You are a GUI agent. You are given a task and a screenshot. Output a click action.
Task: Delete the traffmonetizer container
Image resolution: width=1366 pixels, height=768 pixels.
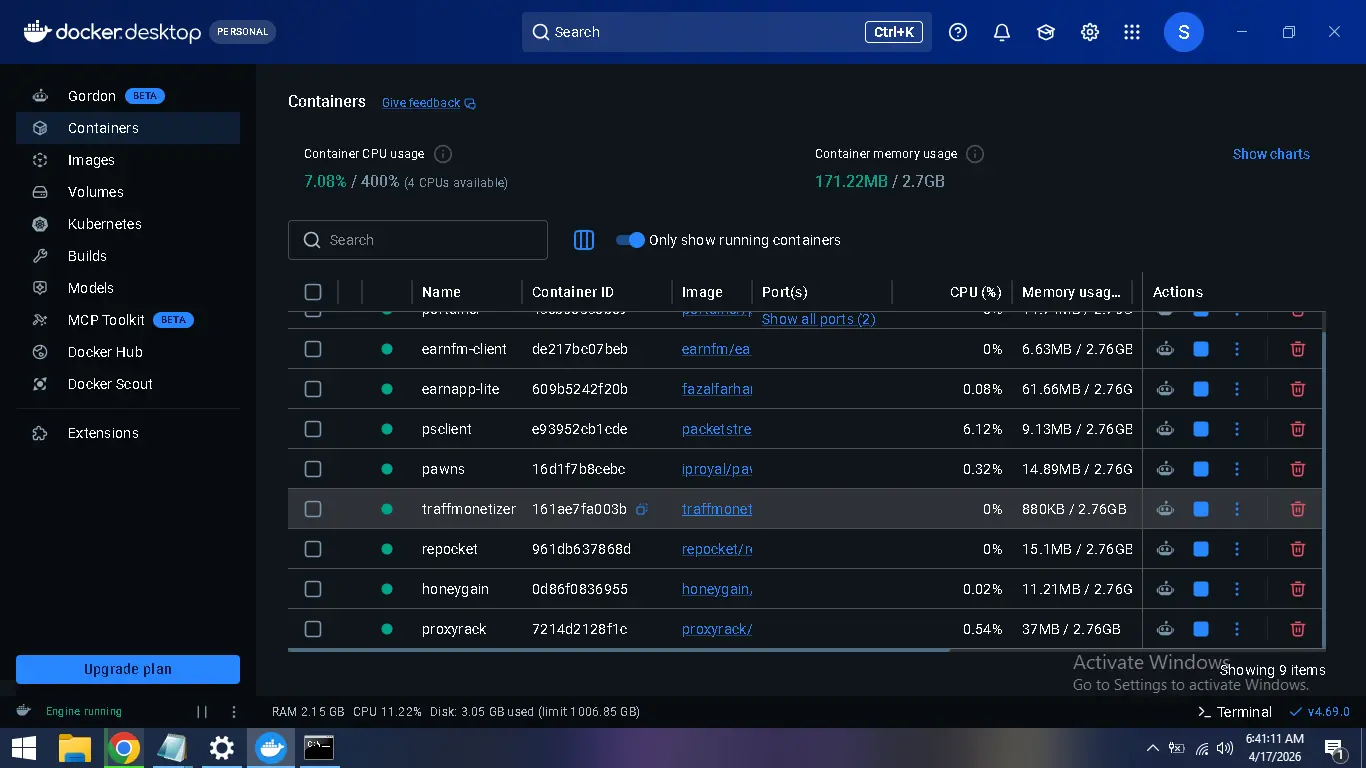tap(1298, 509)
